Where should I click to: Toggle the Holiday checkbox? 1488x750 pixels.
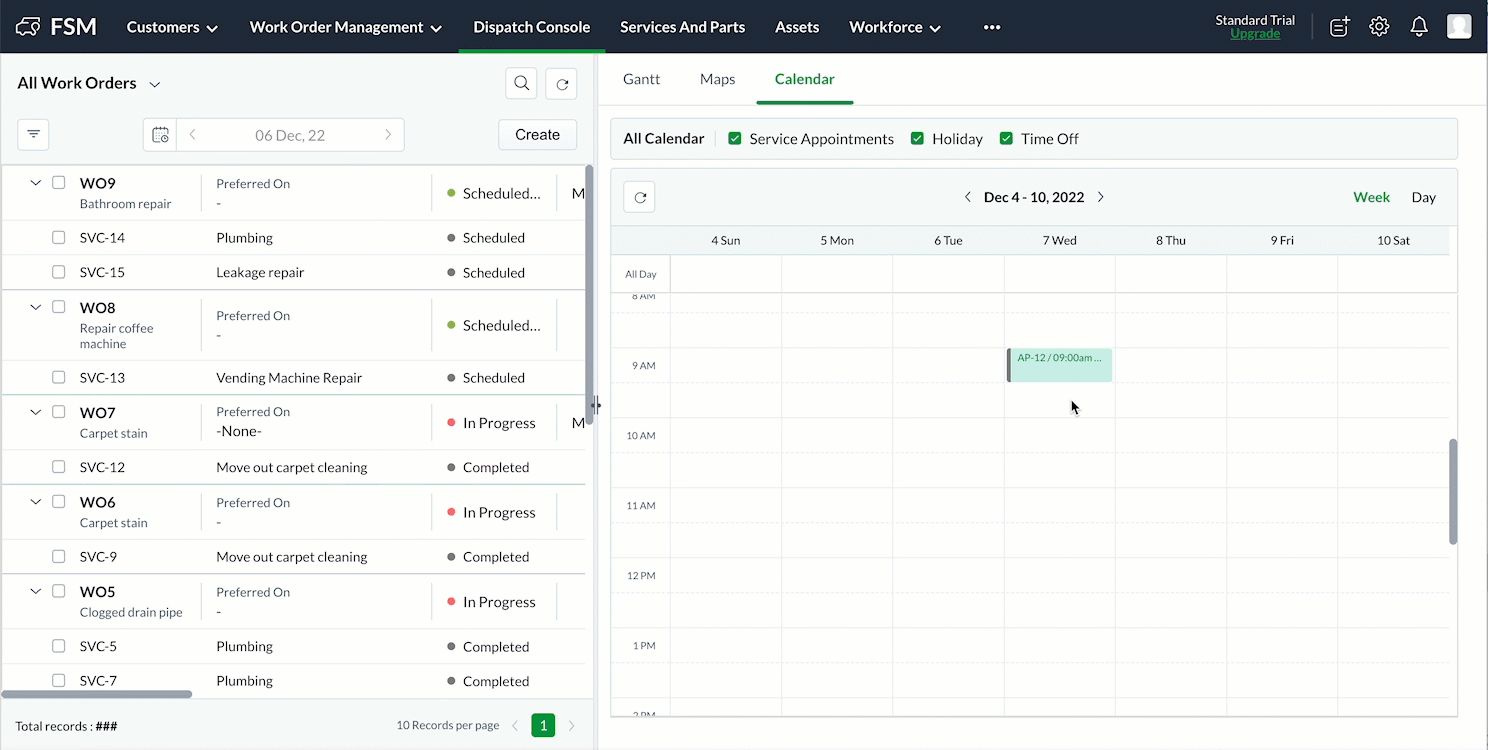point(917,139)
